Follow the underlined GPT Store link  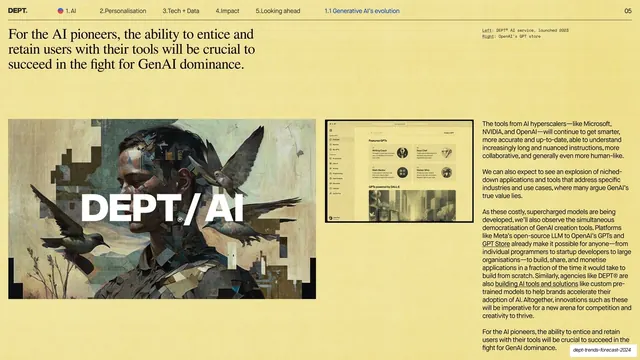(496, 244)
